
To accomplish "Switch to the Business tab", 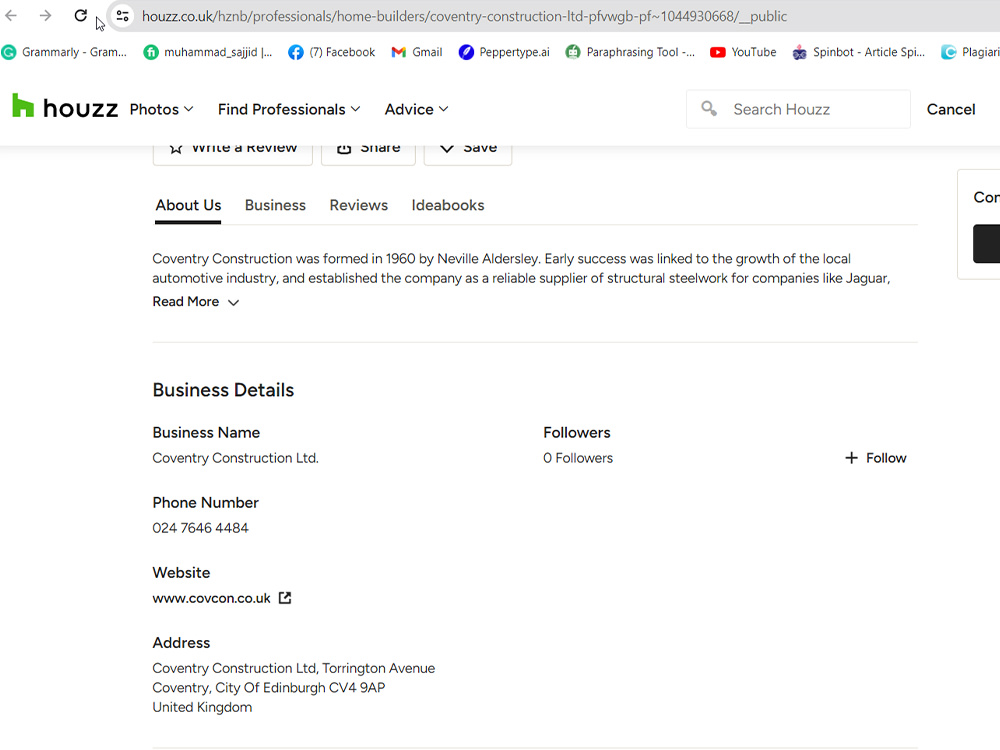I will click(x=276, y=205).
